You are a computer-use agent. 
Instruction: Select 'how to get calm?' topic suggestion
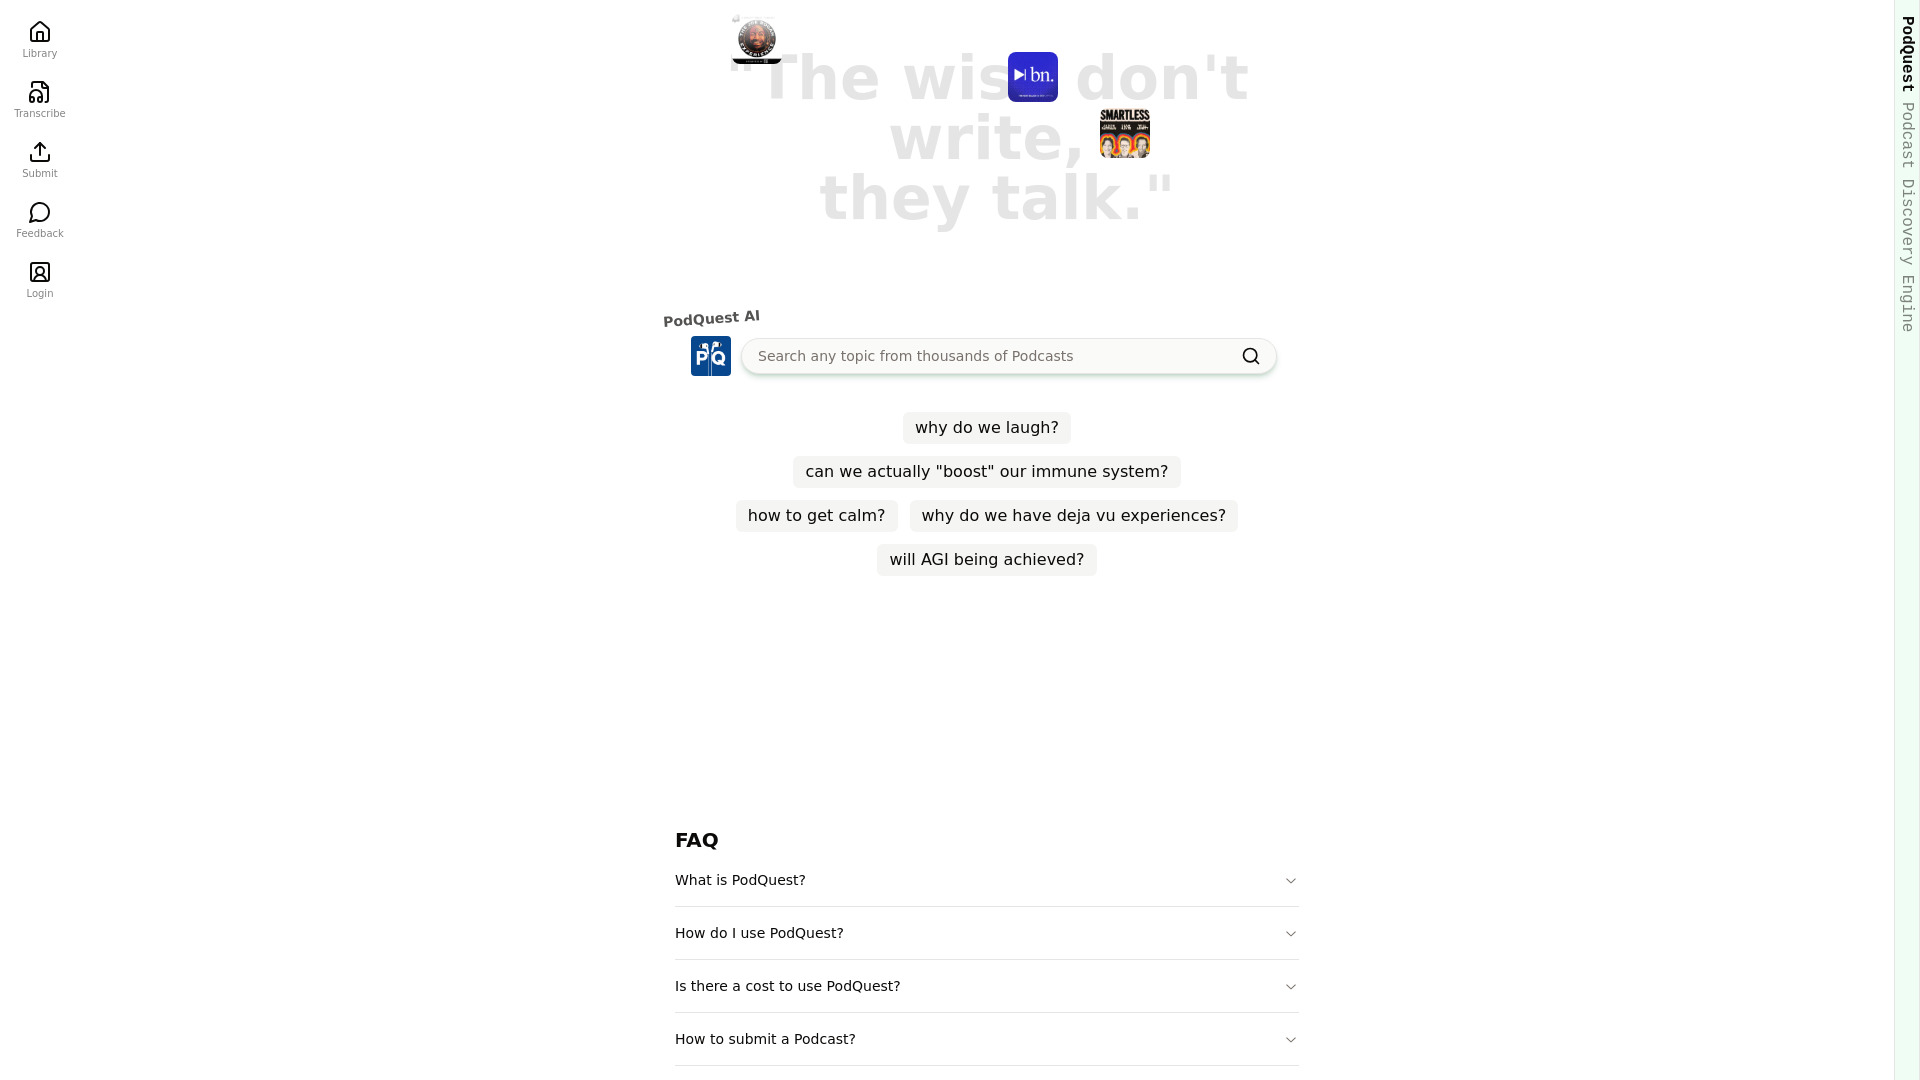pyautogui.click(x=816, y=514)
